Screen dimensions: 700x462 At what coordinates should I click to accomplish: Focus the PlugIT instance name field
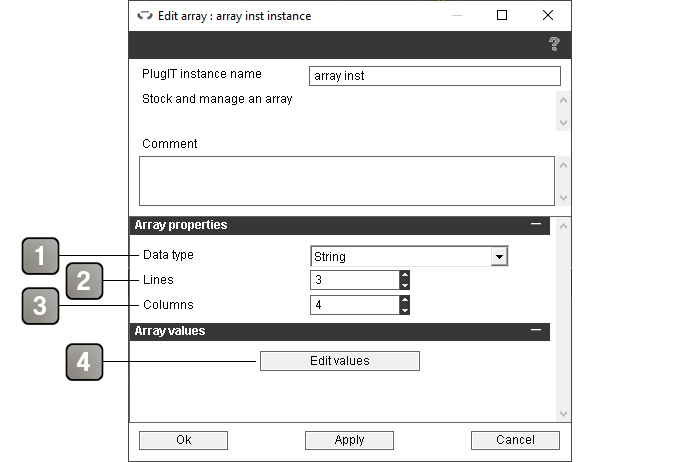point(434,76)
